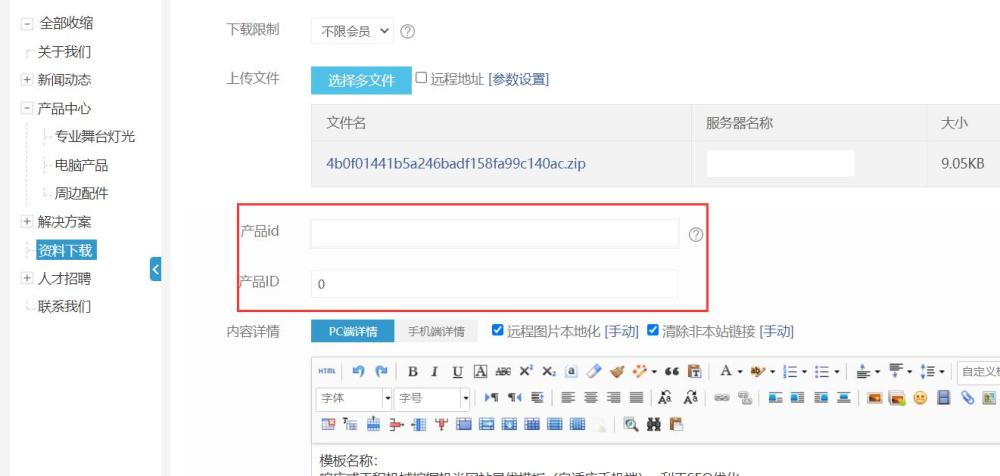Click the help icon beside 下载限制
The width and height of the screenshot is (1000, 476).
tap(407, 31)
